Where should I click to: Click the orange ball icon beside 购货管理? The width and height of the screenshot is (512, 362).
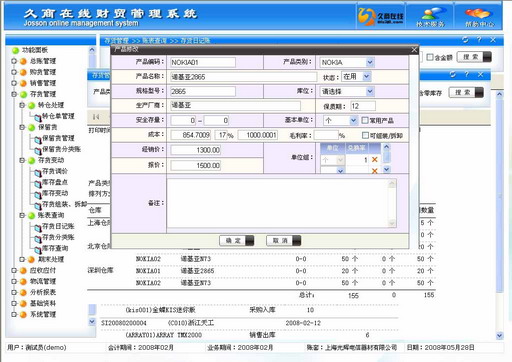click(23, 72)
